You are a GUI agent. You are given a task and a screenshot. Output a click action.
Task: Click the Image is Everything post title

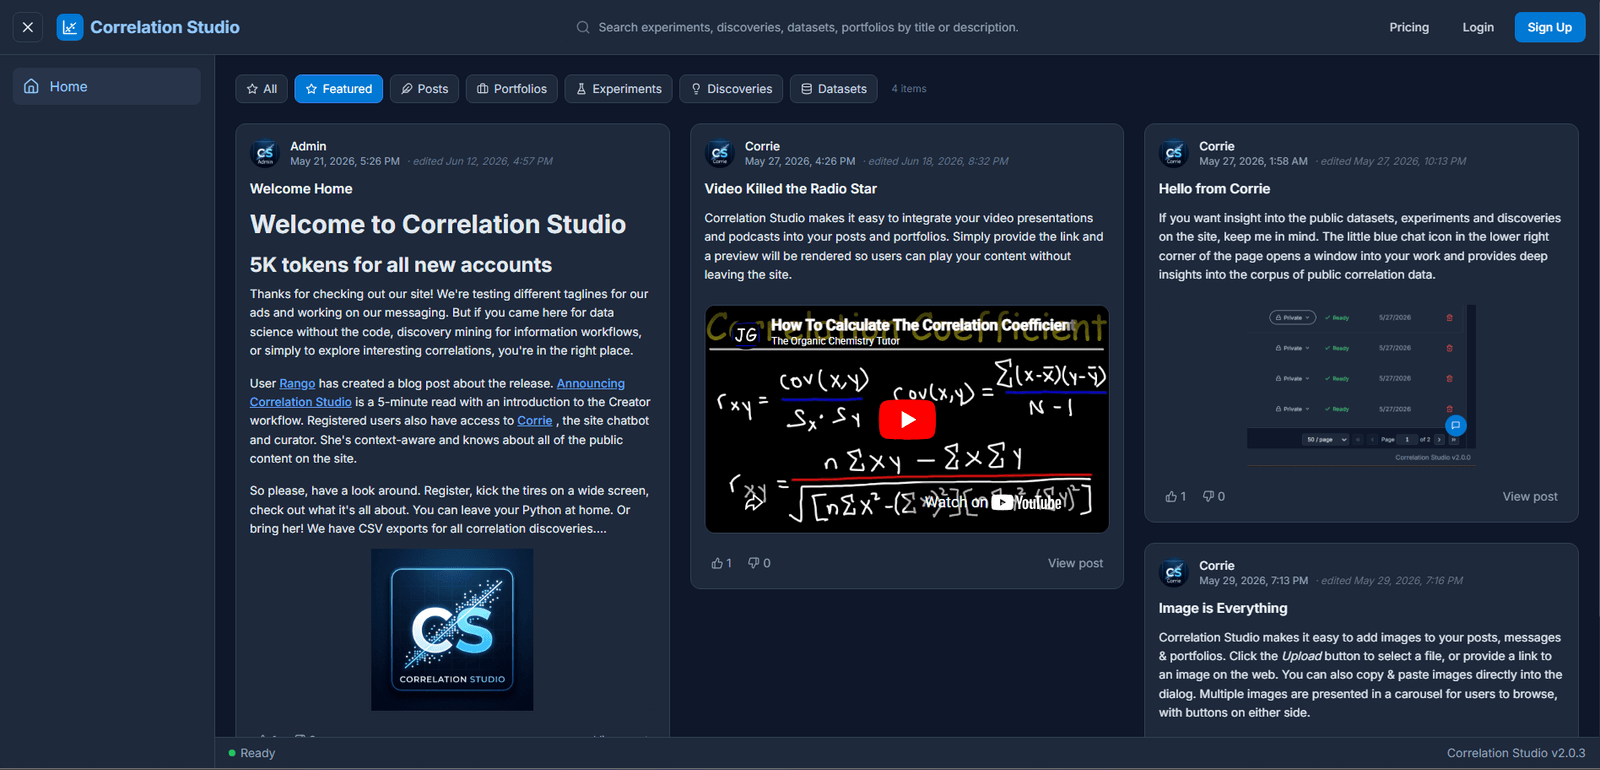pyautogui.click(x=1223, y=608)
